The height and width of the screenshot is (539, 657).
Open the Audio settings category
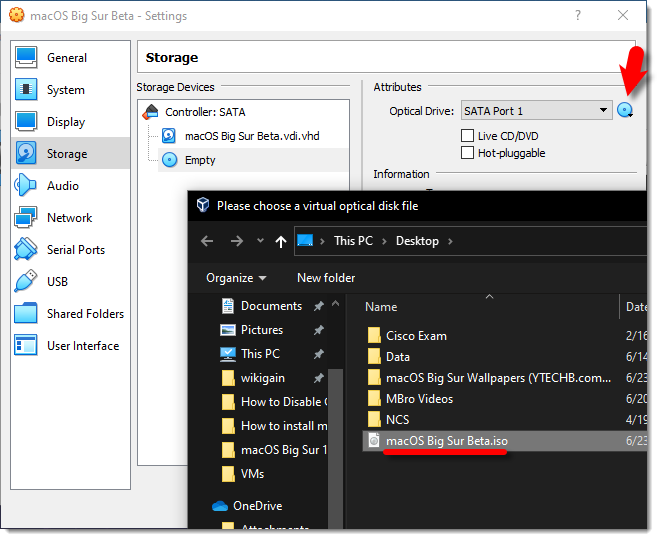click(x=70, y=185)
